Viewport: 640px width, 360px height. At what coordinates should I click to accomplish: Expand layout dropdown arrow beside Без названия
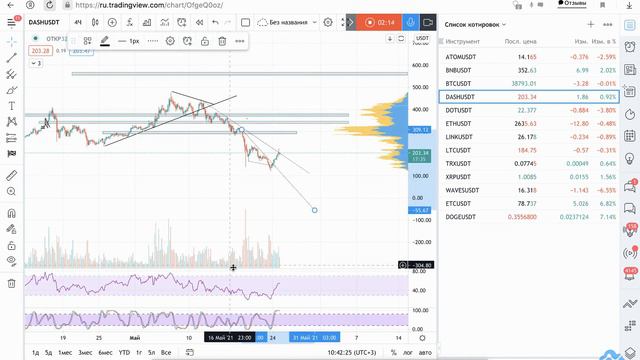coord(315,22)
